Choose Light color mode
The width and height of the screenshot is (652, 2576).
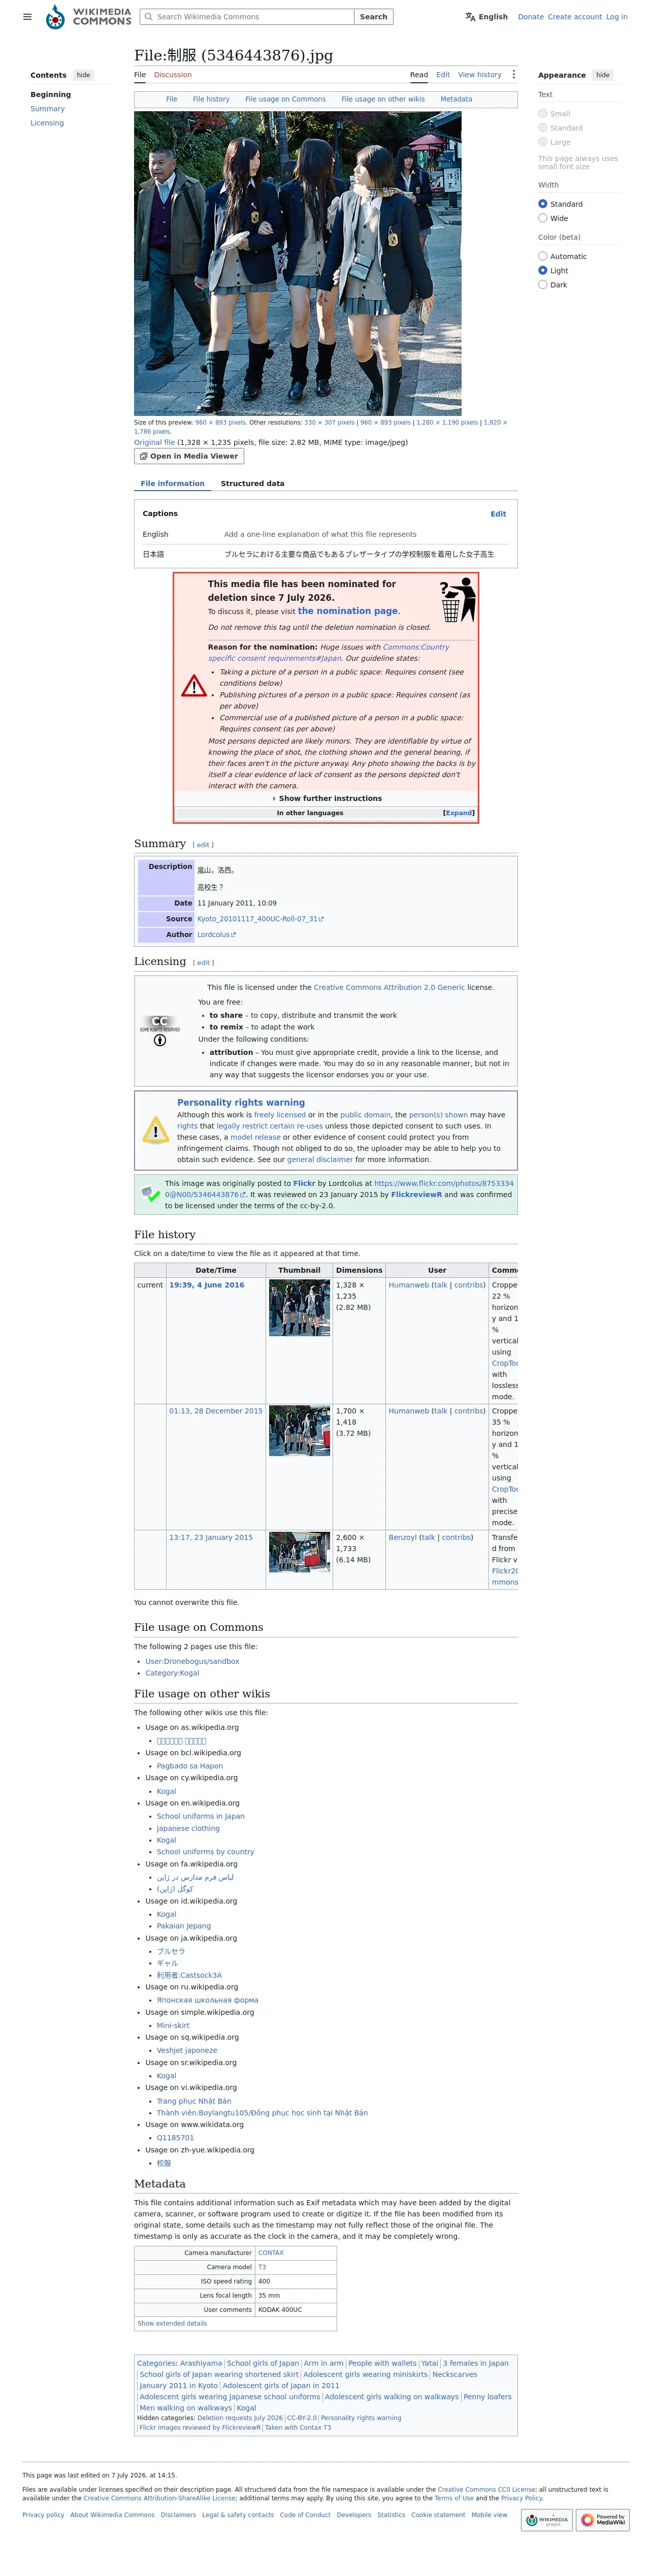tap(543, 271)
